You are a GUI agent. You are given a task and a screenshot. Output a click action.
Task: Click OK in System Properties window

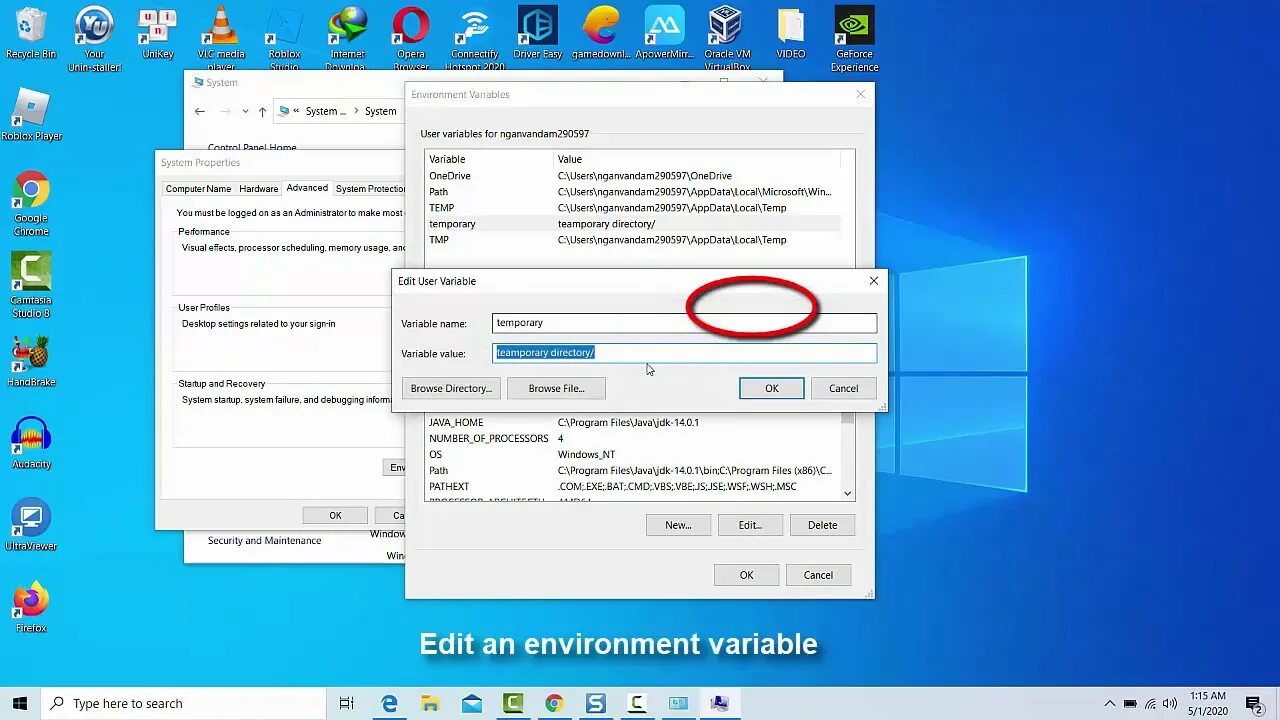tap(335, 515)
